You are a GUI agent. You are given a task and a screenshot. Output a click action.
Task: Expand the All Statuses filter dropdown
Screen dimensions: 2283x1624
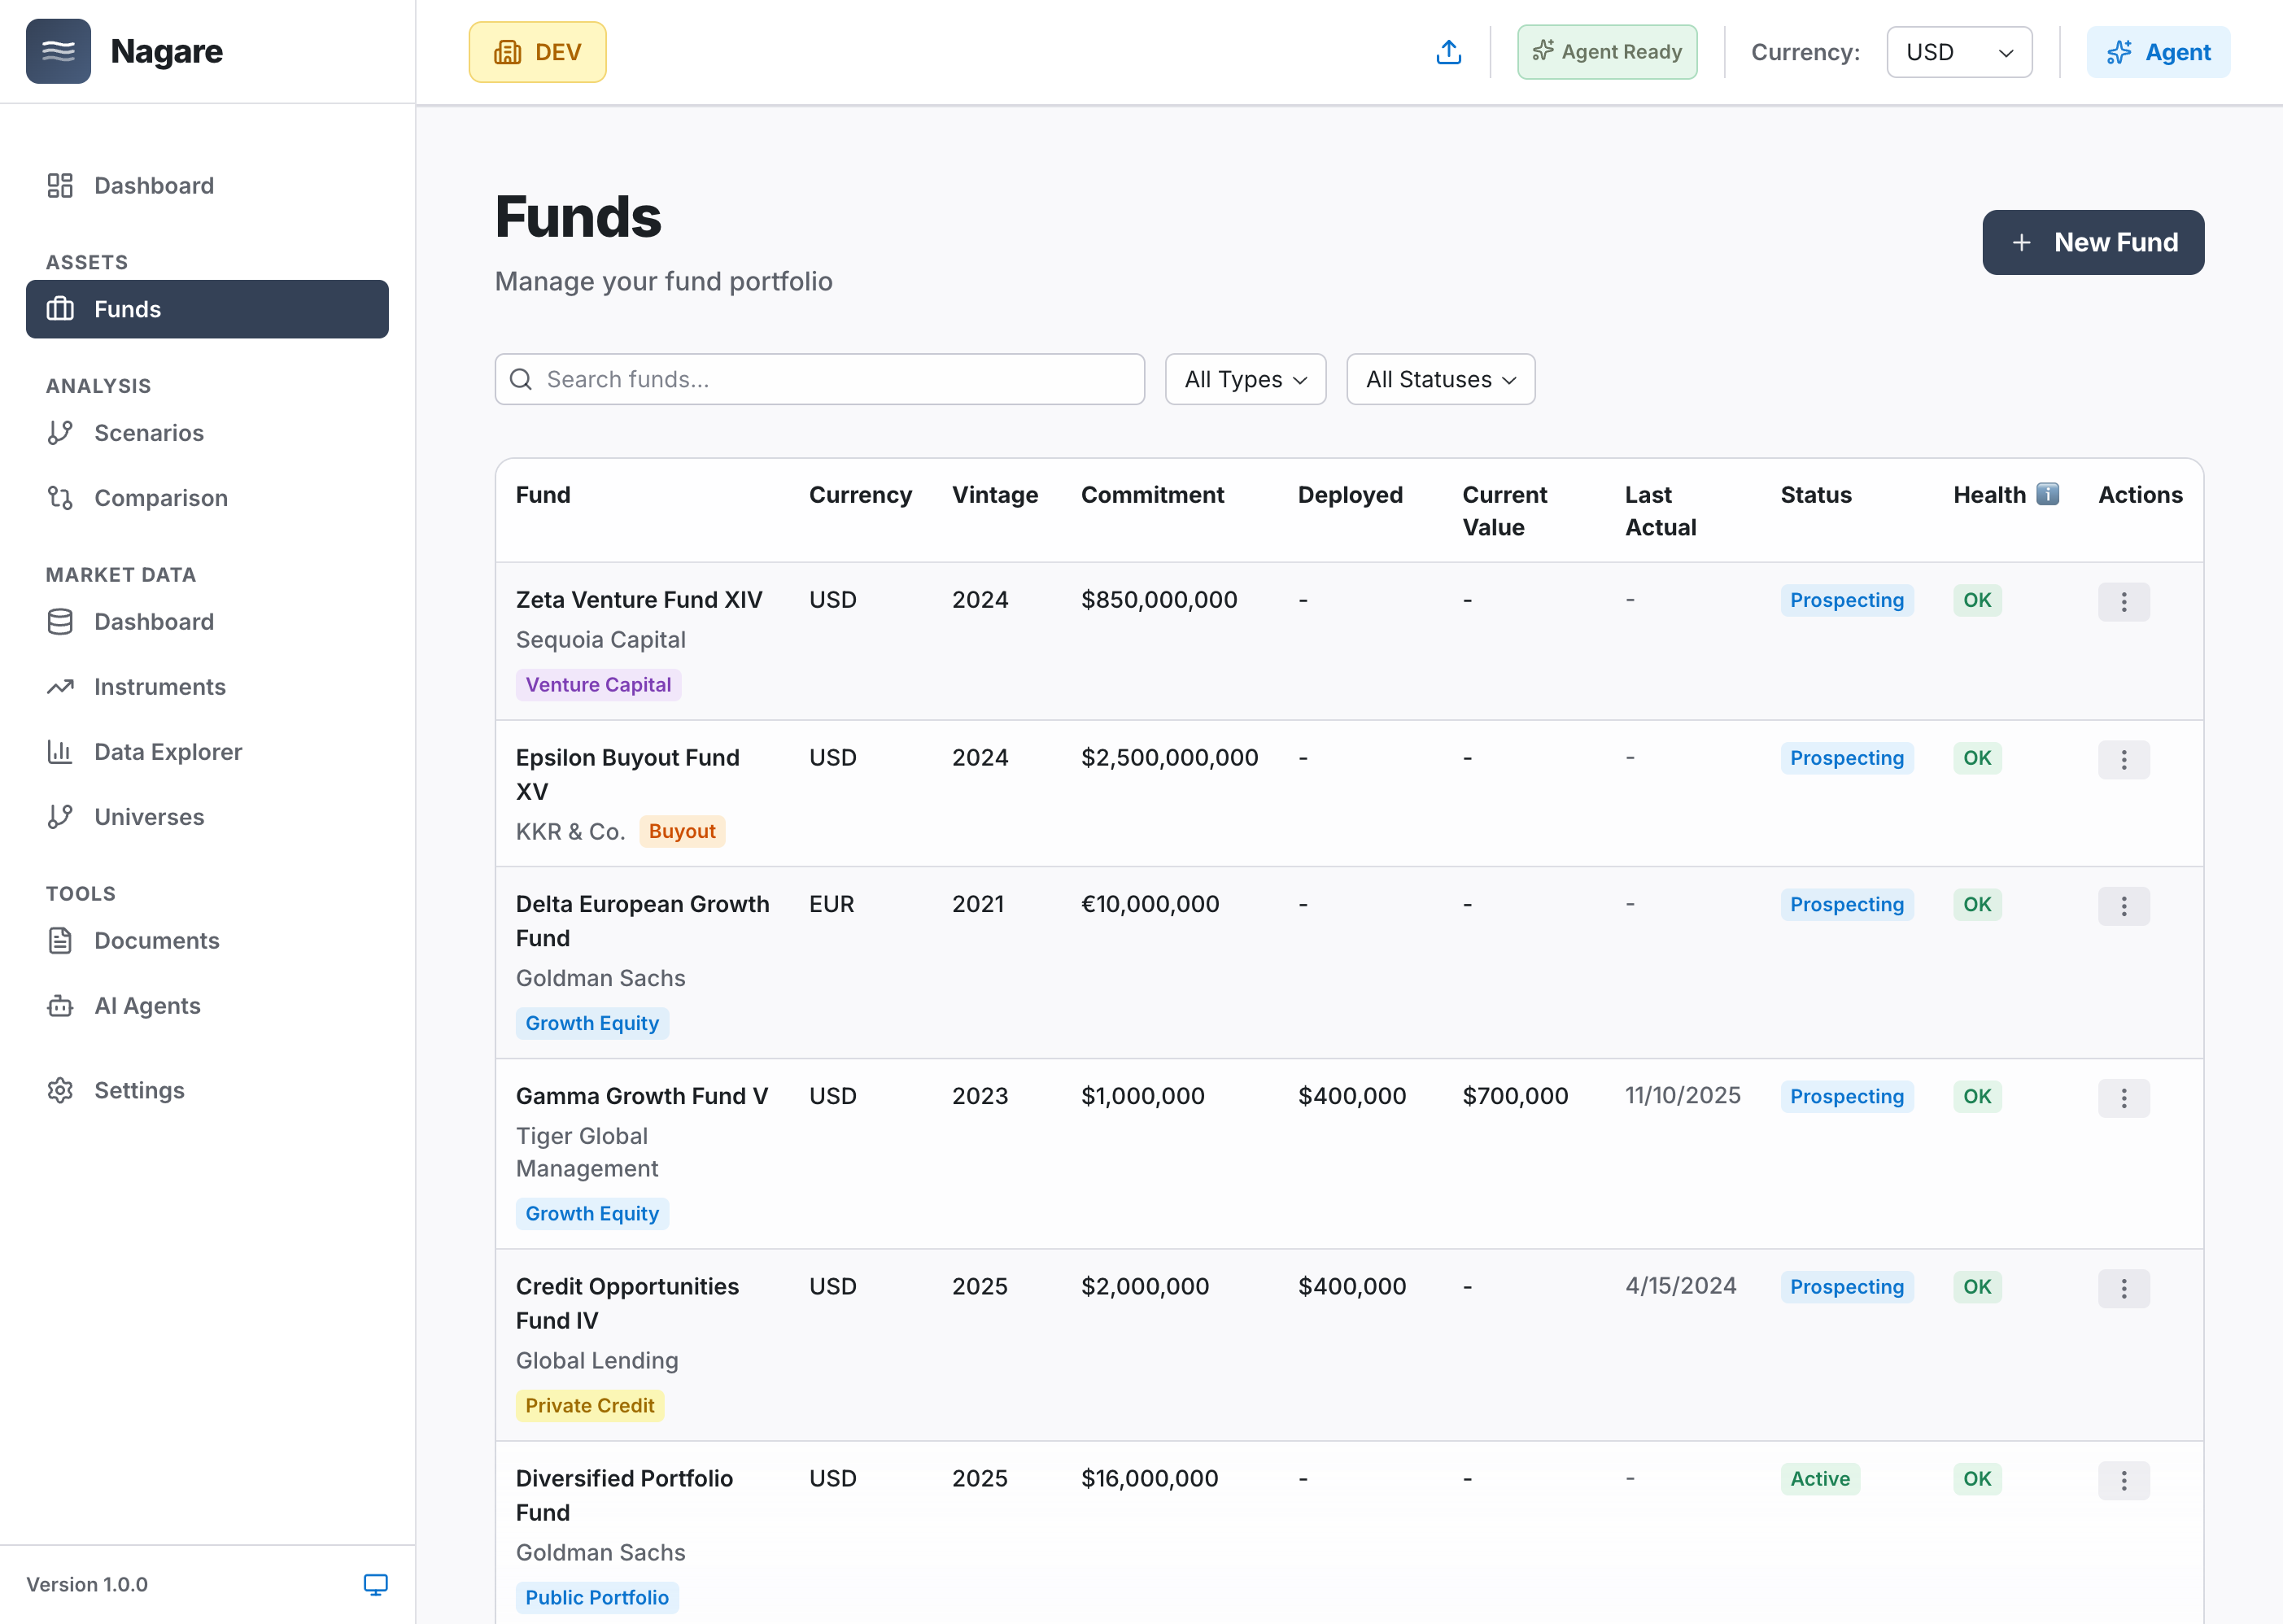[1439, 379]
